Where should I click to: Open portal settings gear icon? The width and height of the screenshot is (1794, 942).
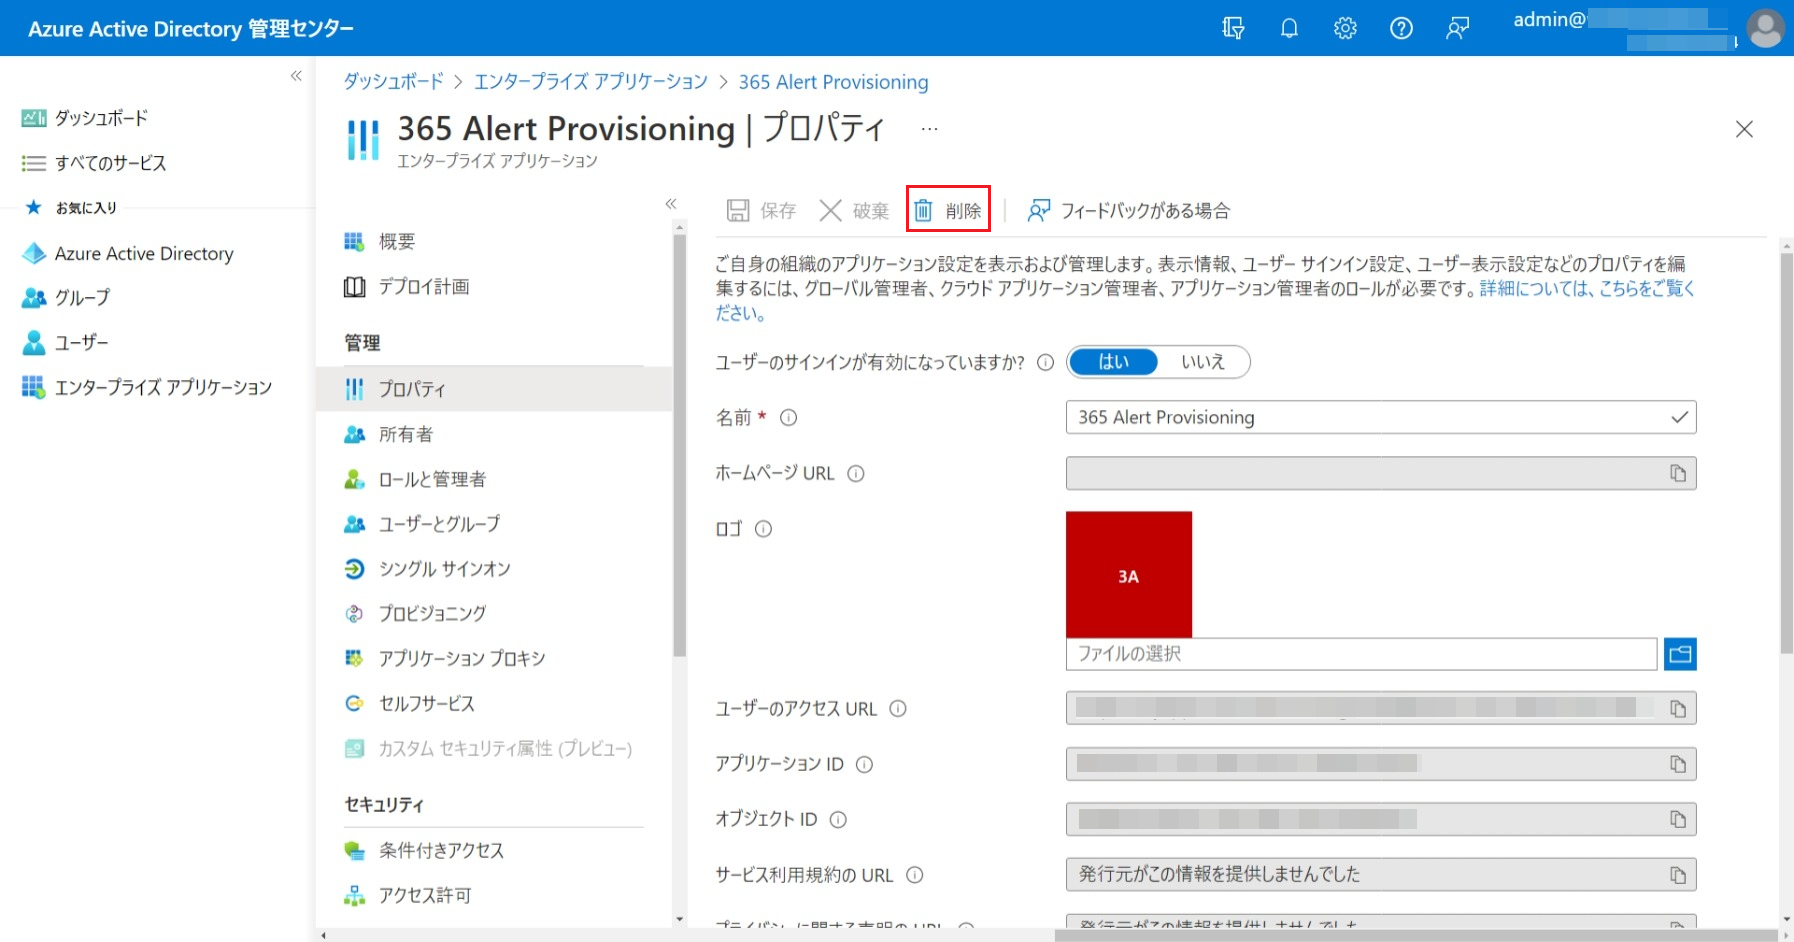point(1345,28)
